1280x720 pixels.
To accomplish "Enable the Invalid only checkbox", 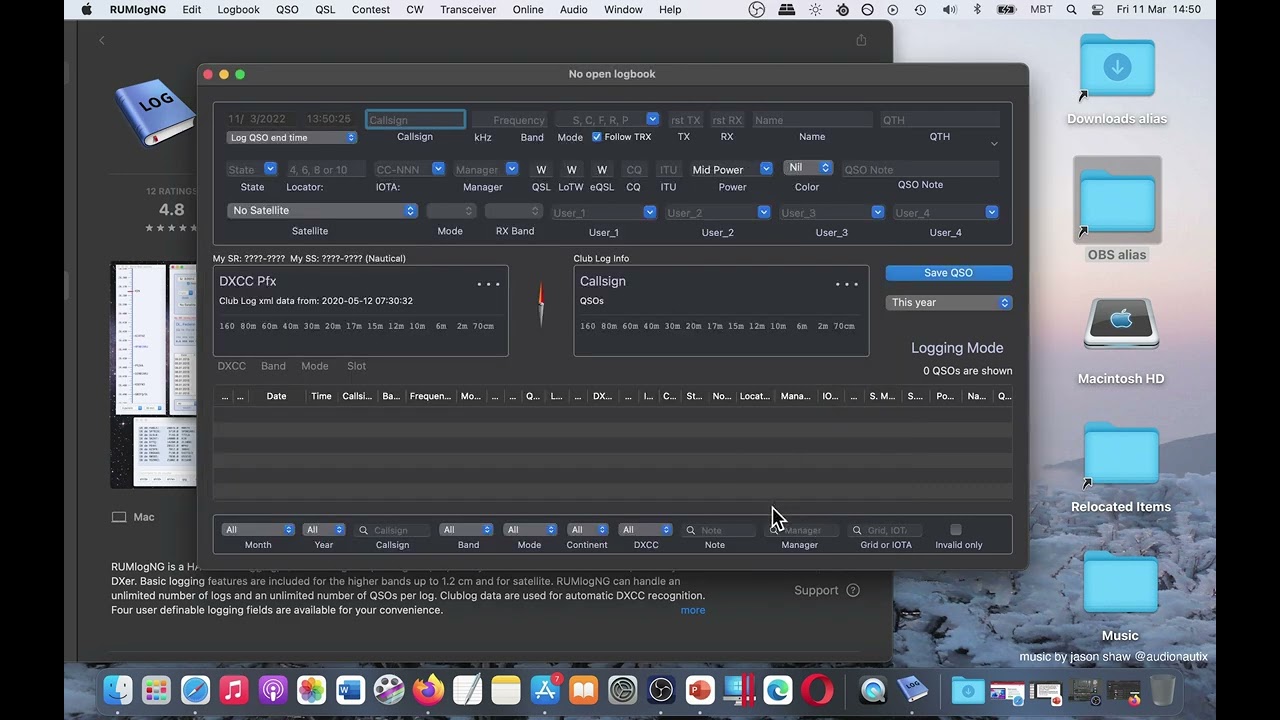I will coord(956,530).
